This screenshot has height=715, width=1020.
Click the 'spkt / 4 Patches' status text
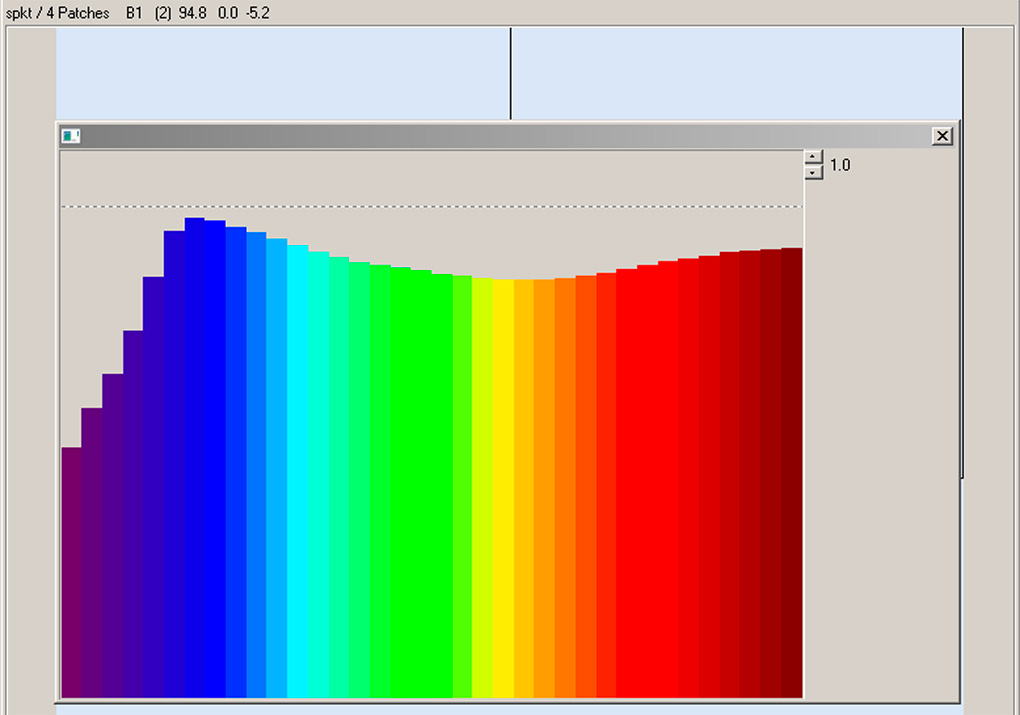pyautogui.click(x=57, y=13)
